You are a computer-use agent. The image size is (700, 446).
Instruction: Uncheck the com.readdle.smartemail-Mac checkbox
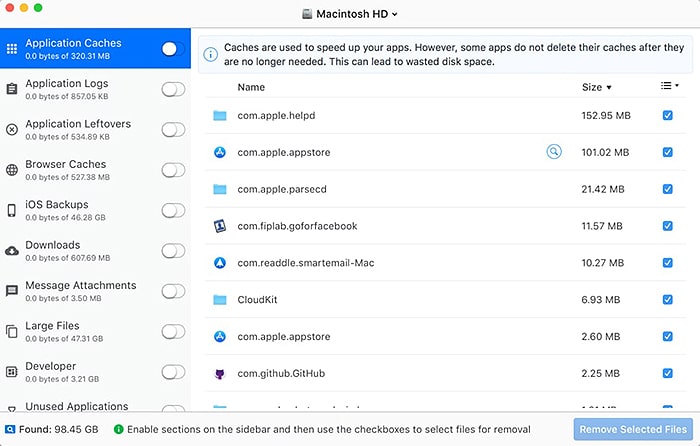667,263
